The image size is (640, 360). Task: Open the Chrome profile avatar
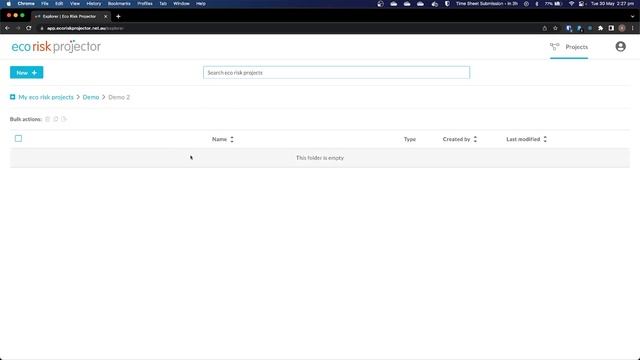pyautogui.click(x=622, y=28)
